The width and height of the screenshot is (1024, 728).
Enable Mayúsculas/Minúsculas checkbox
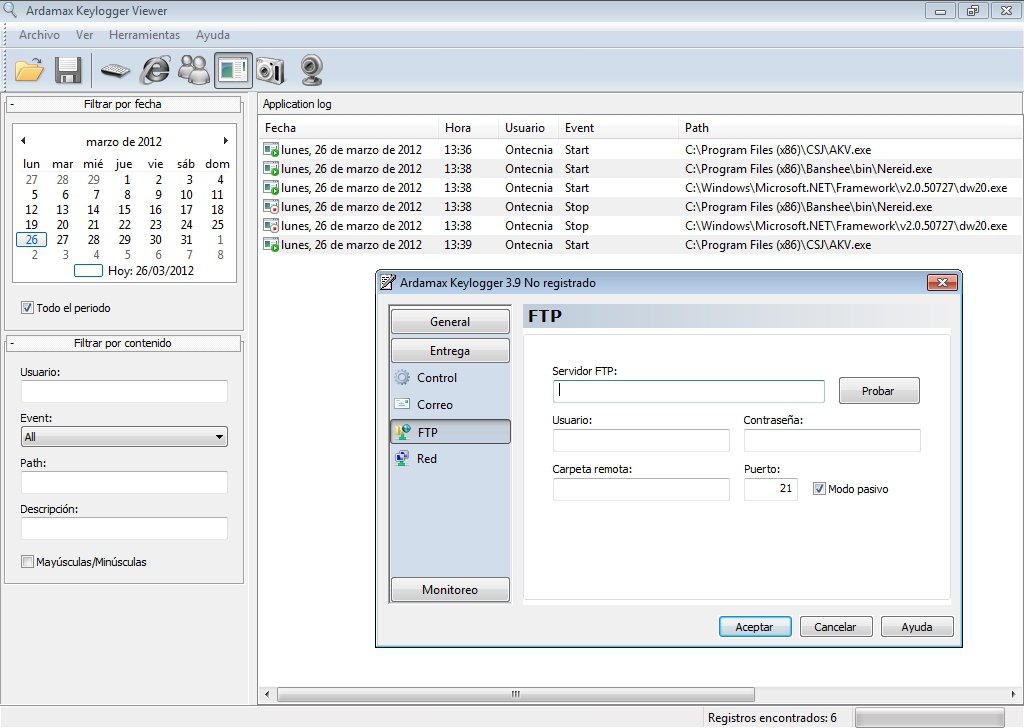tap(27, 562)
